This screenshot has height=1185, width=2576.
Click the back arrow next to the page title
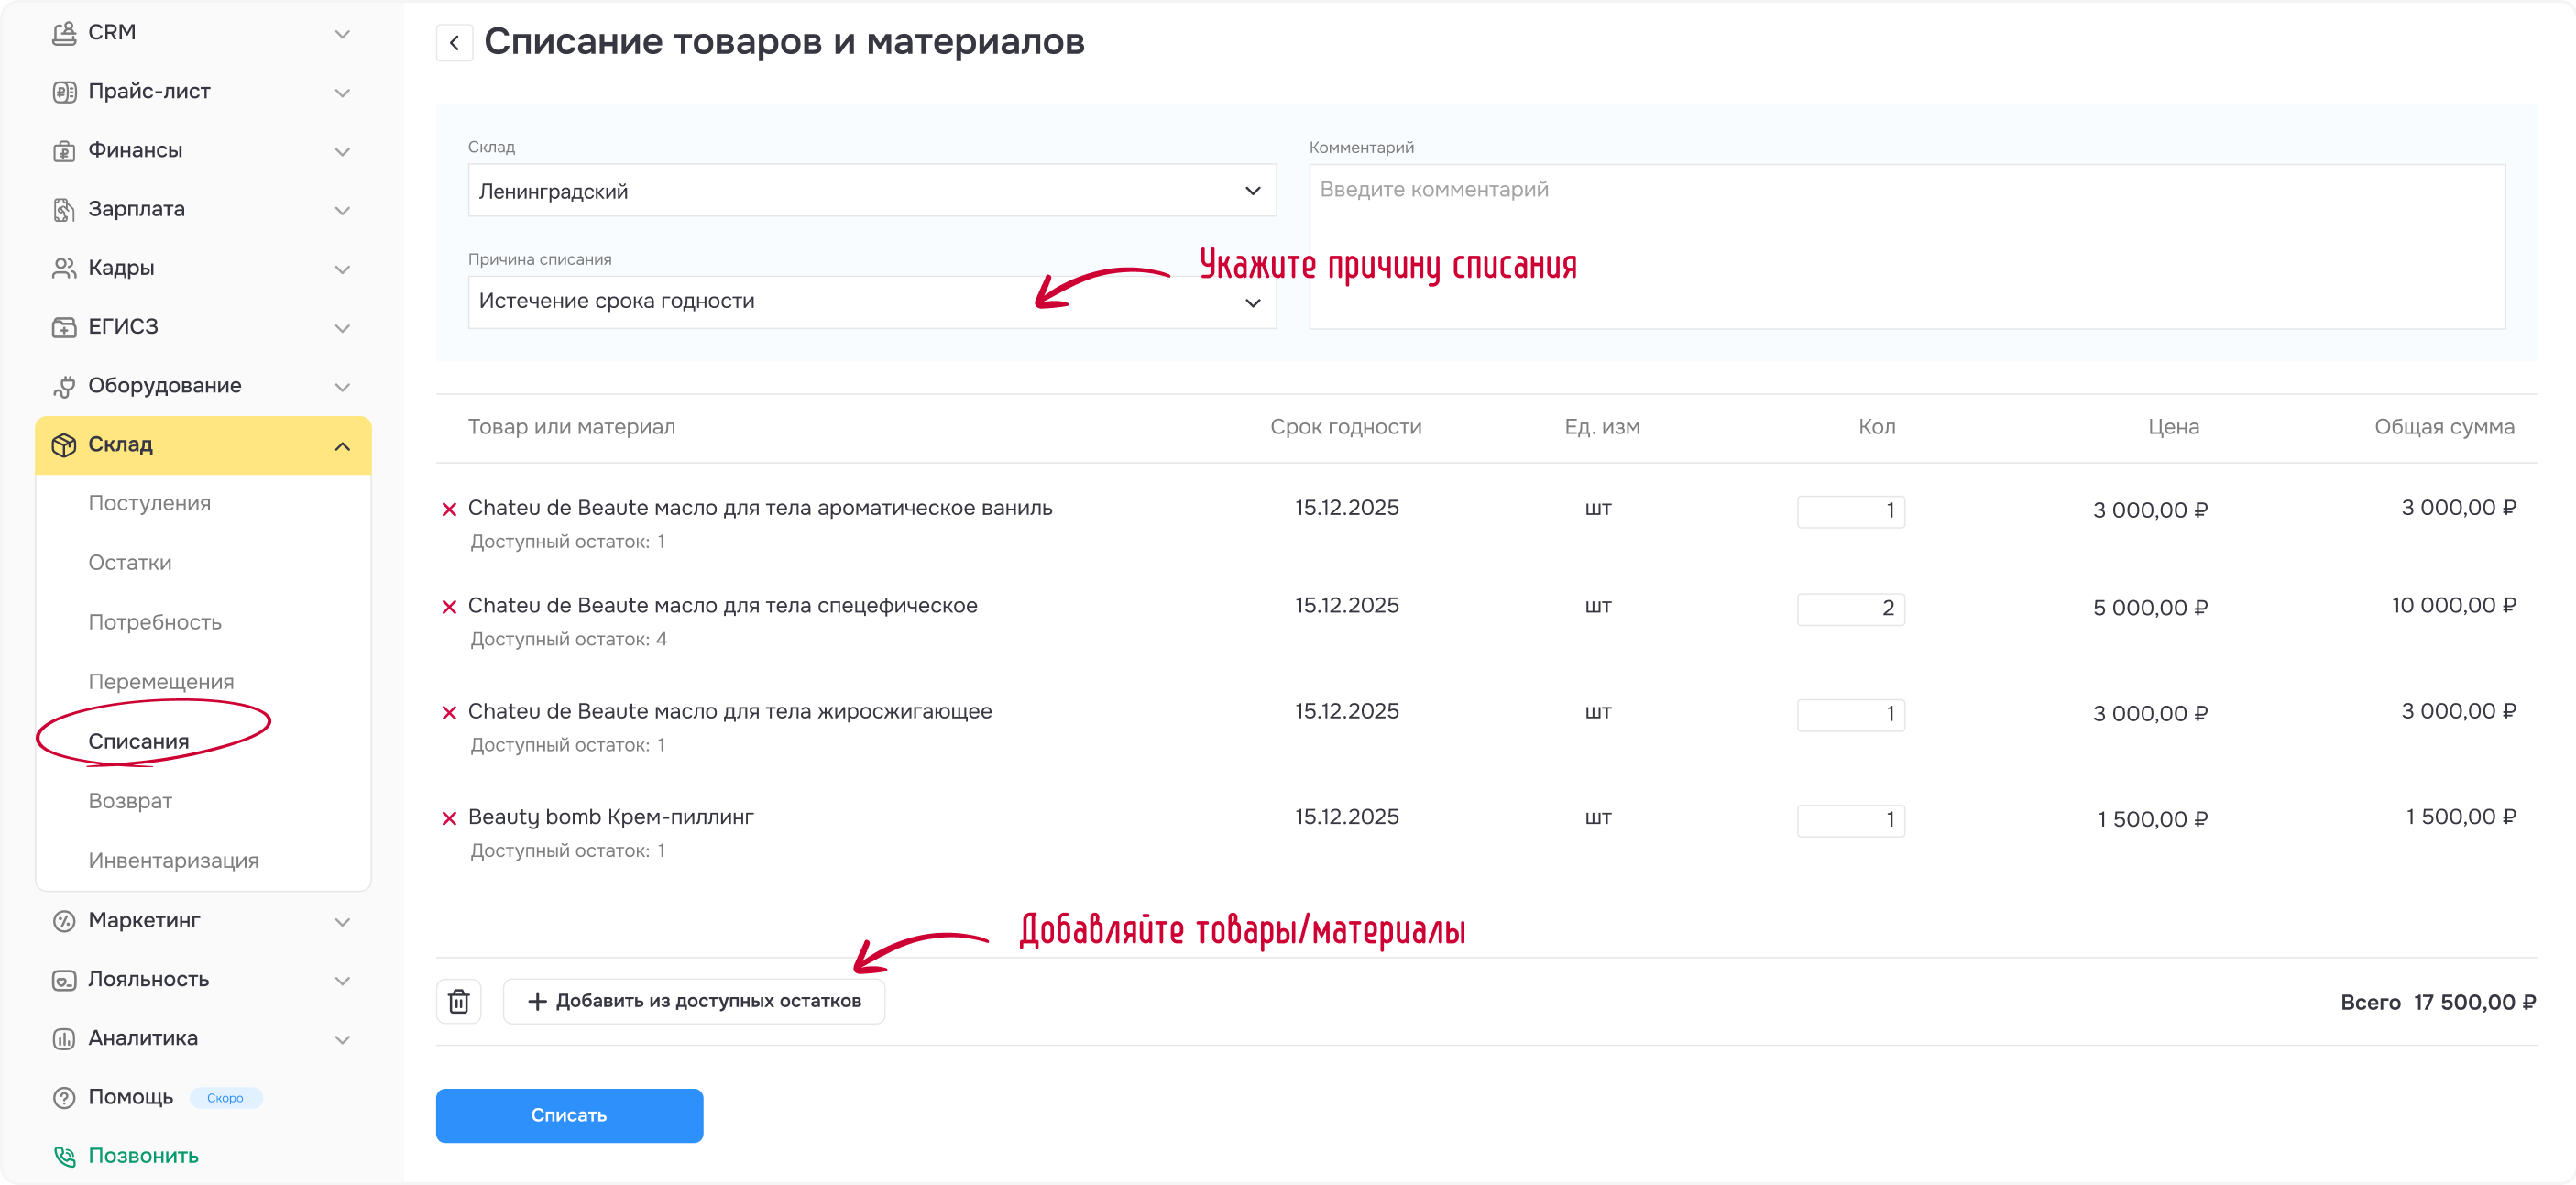[x=454, y=43]
